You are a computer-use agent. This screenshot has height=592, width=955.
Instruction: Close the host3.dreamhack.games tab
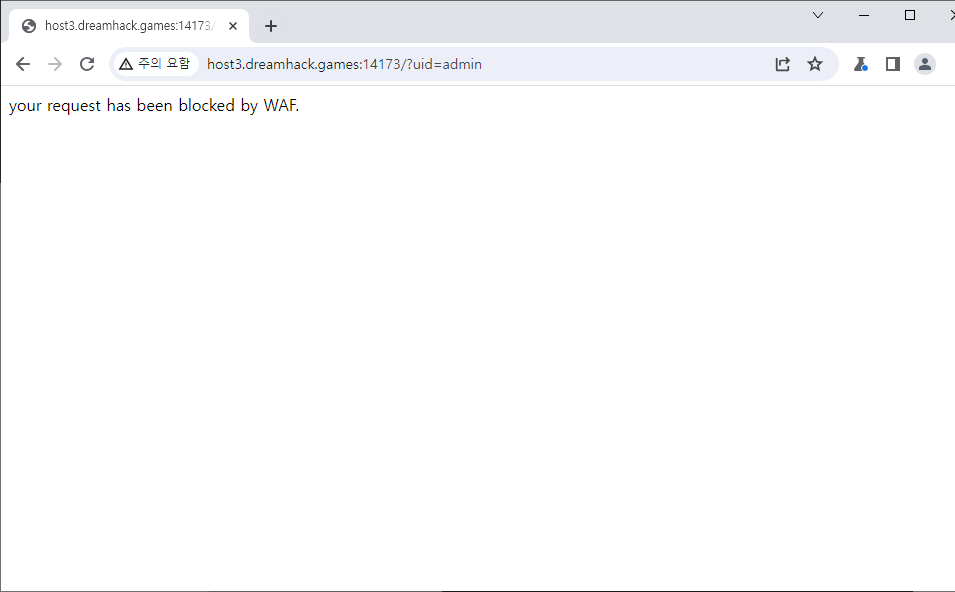[233, 26]
